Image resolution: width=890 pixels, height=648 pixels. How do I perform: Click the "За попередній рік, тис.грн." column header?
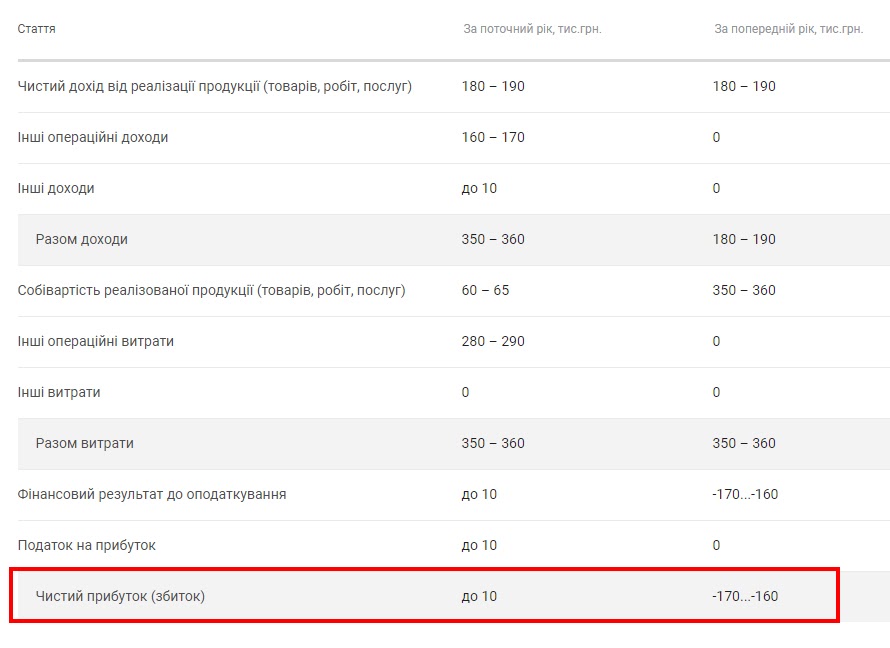pyautogui.click(x=788, y=29)
